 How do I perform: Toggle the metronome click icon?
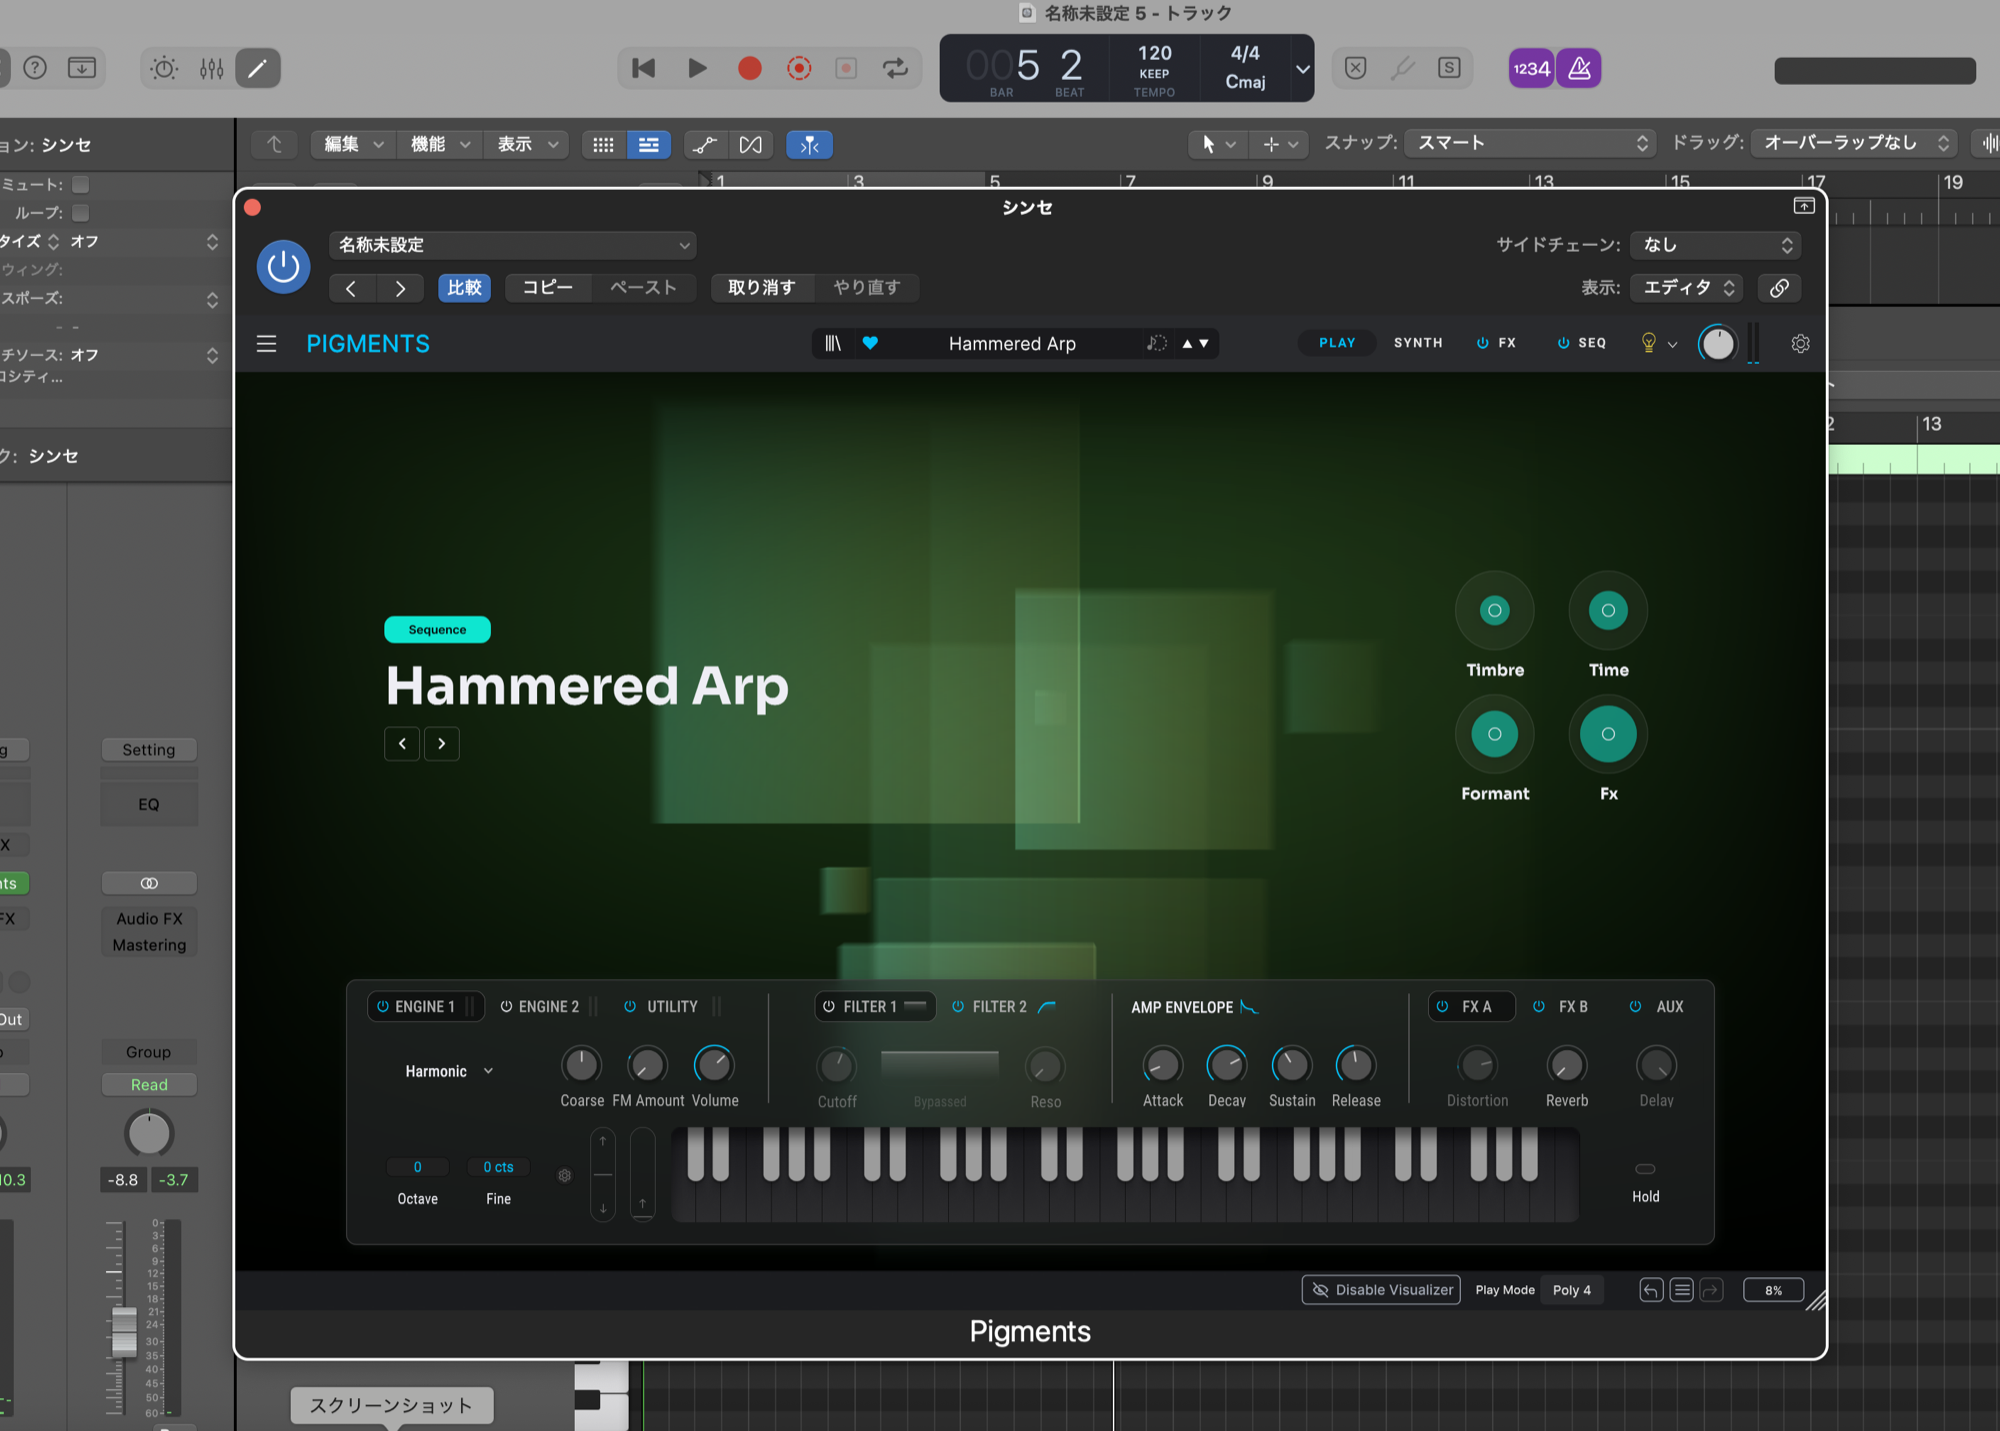click(x=1579, y=68)
